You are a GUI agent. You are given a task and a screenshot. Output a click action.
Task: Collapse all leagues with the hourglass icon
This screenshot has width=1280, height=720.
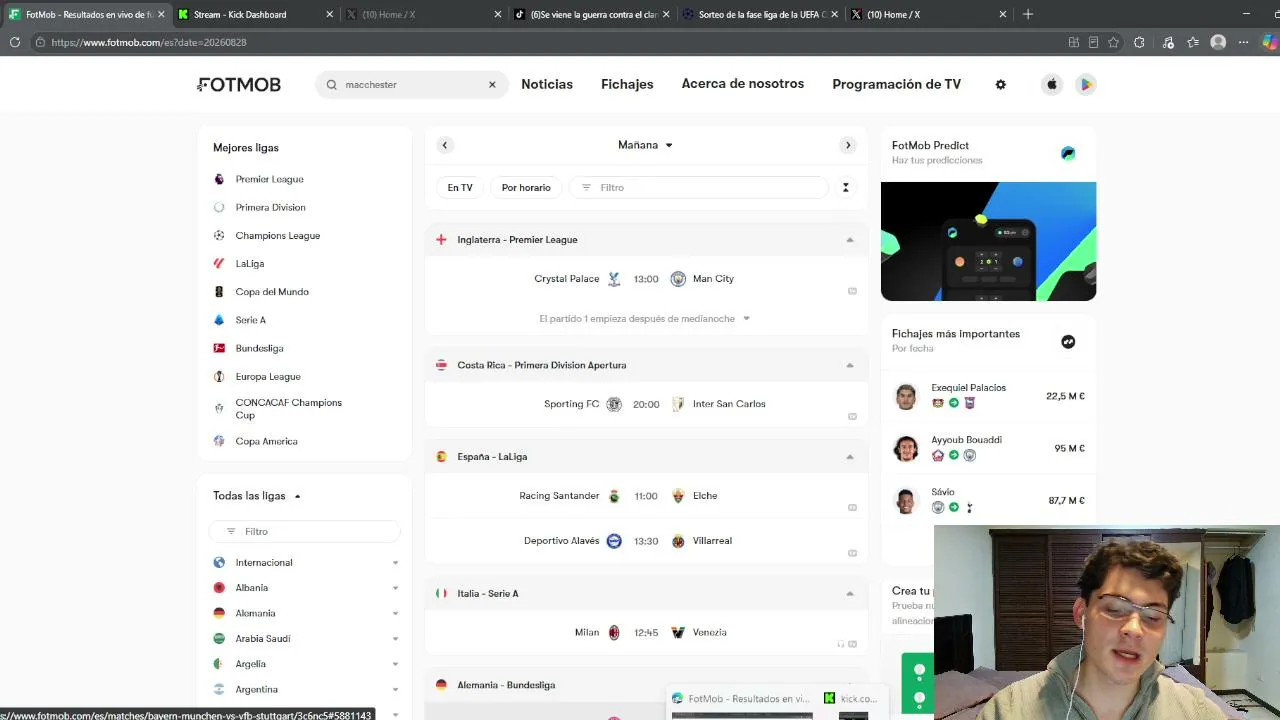coord(845,187)
